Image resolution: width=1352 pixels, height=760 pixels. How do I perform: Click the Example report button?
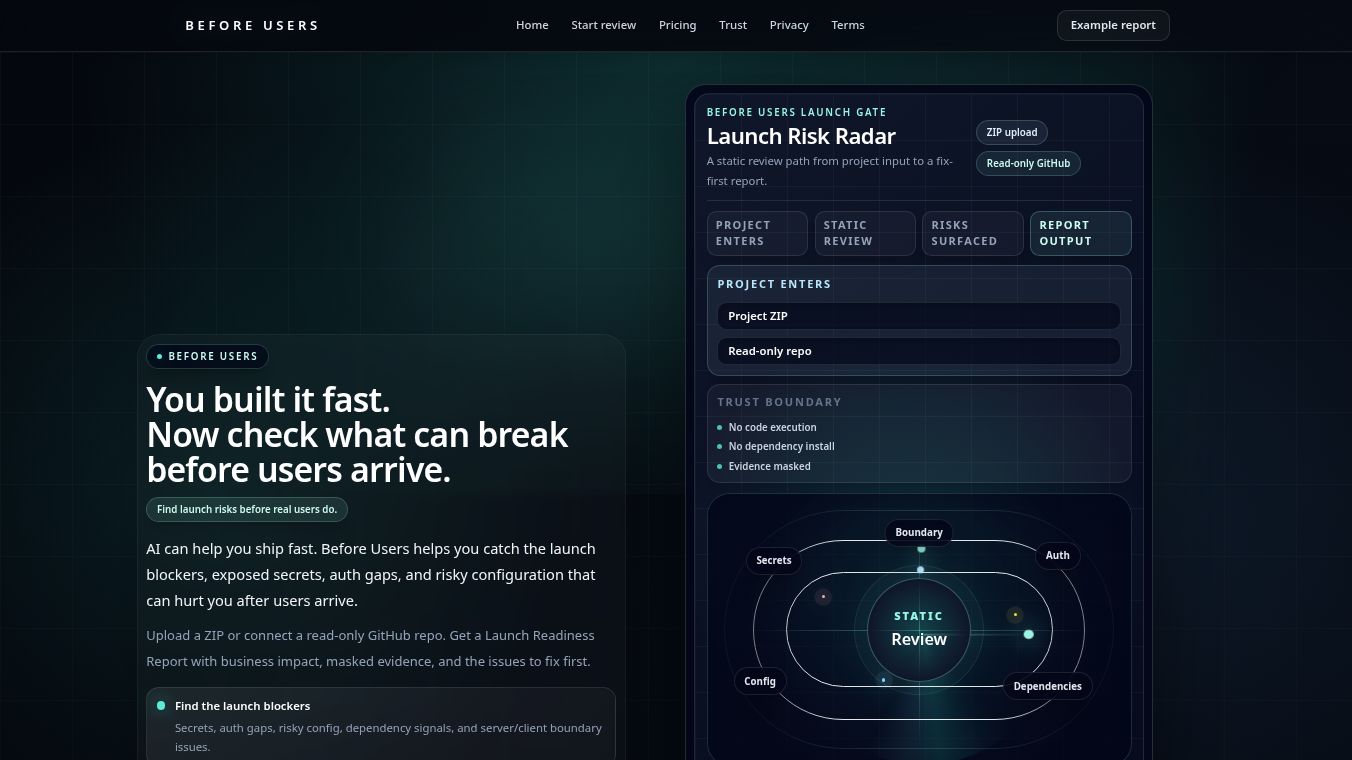[x=1113, y=25]
